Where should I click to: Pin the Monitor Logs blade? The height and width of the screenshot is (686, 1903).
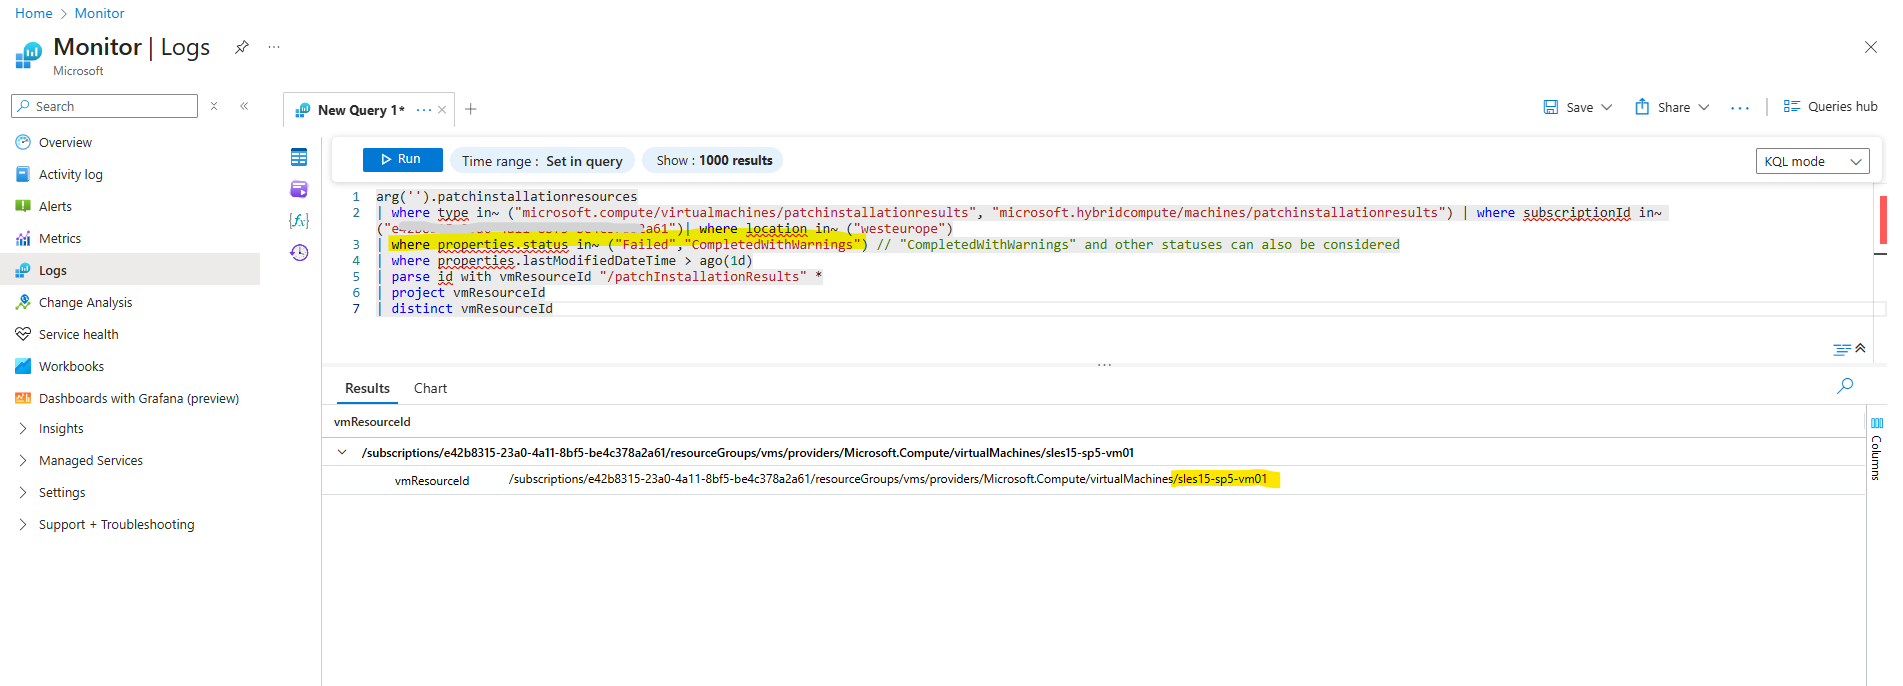coord(242,47)
